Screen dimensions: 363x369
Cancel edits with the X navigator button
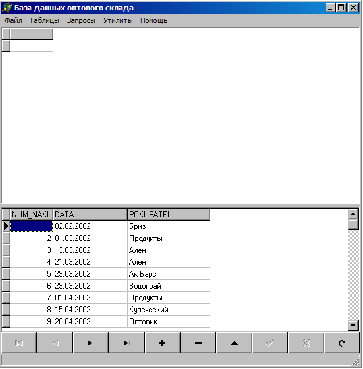point(306,343)
